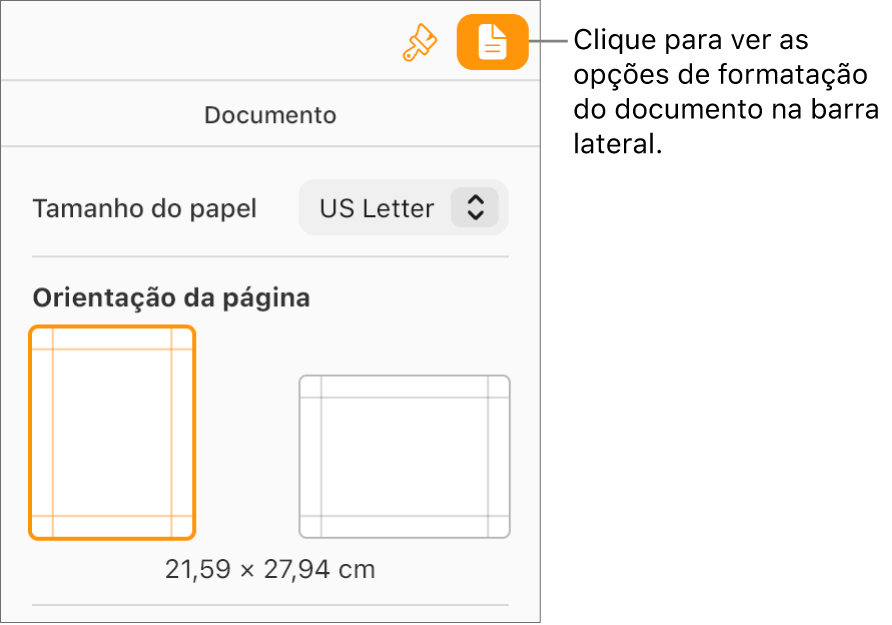The width and height of the screenshot is (892, 625).
Task: Click the landscape orientation thumbnail preview
Action: pyautogui.click(x=404, y=456)
